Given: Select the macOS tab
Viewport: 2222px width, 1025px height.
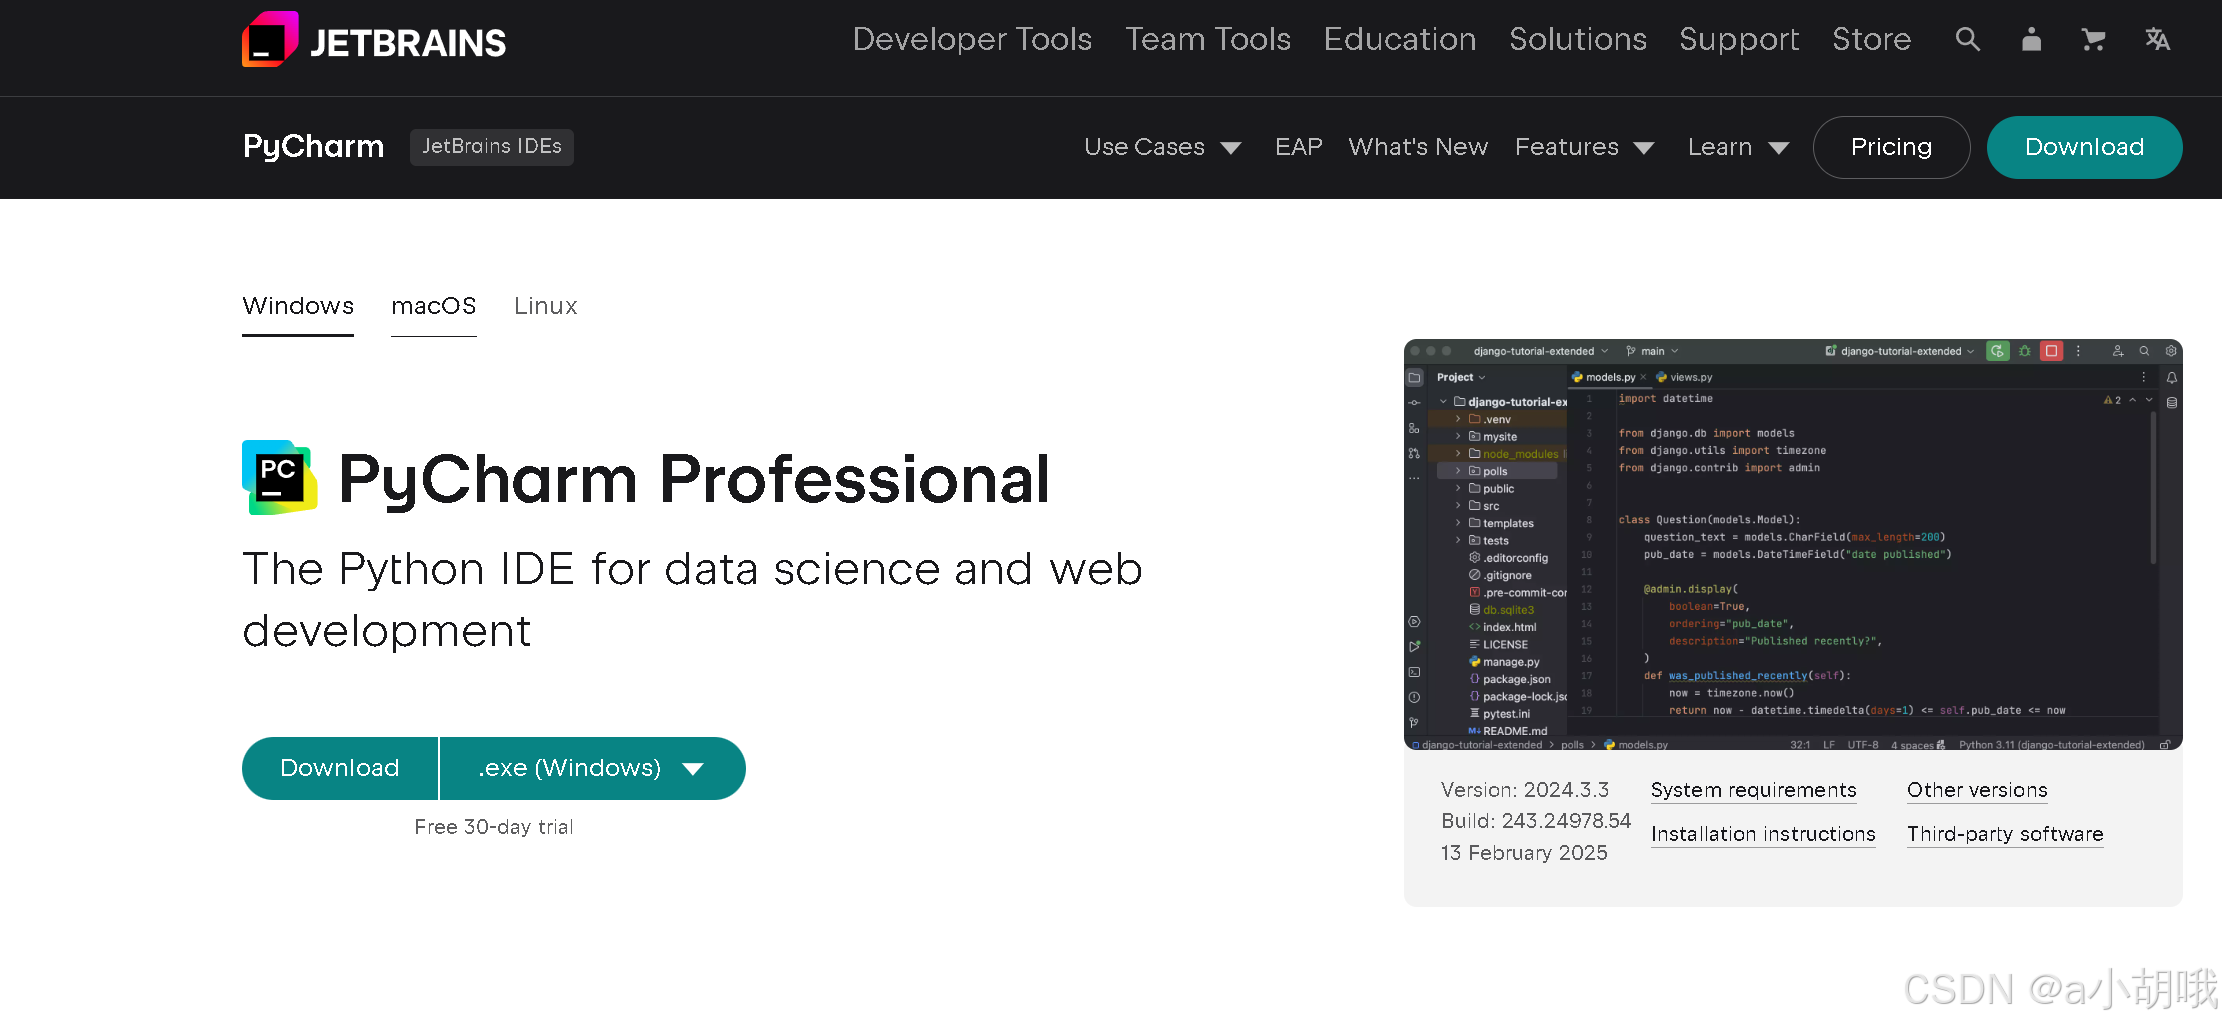Looking at the screenshot, I should pyautogui.click(x=434, y=306).
